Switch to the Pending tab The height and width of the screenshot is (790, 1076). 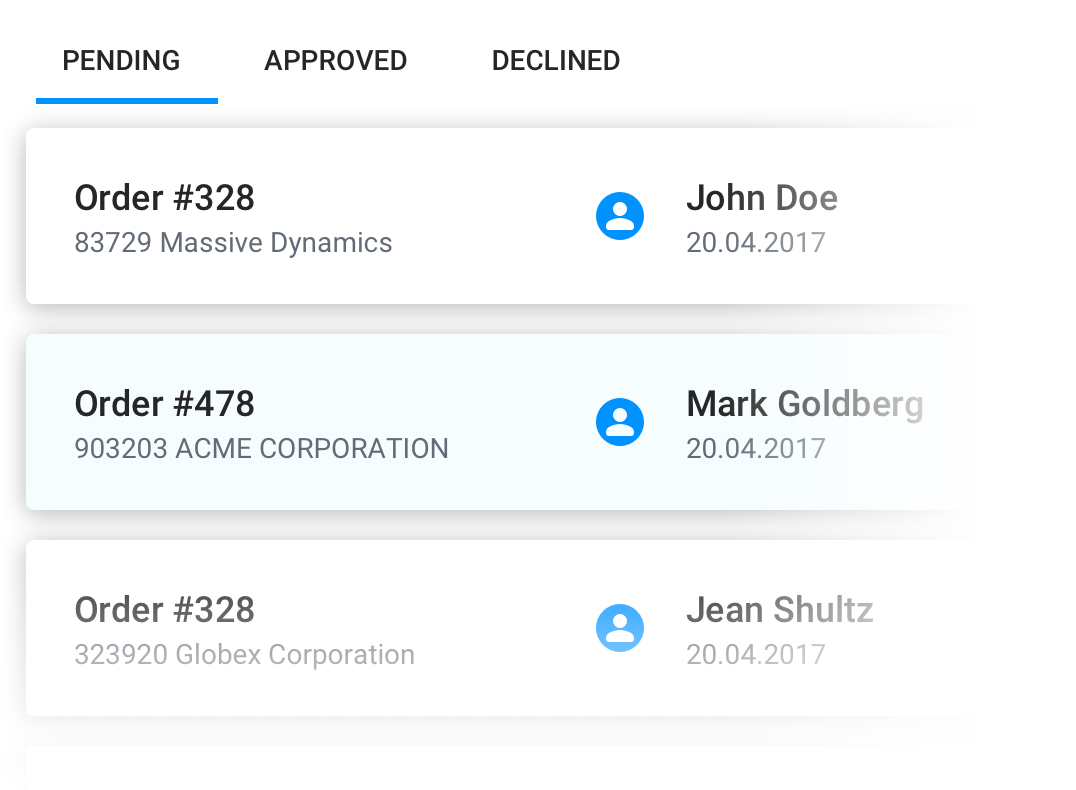point(121,61)
